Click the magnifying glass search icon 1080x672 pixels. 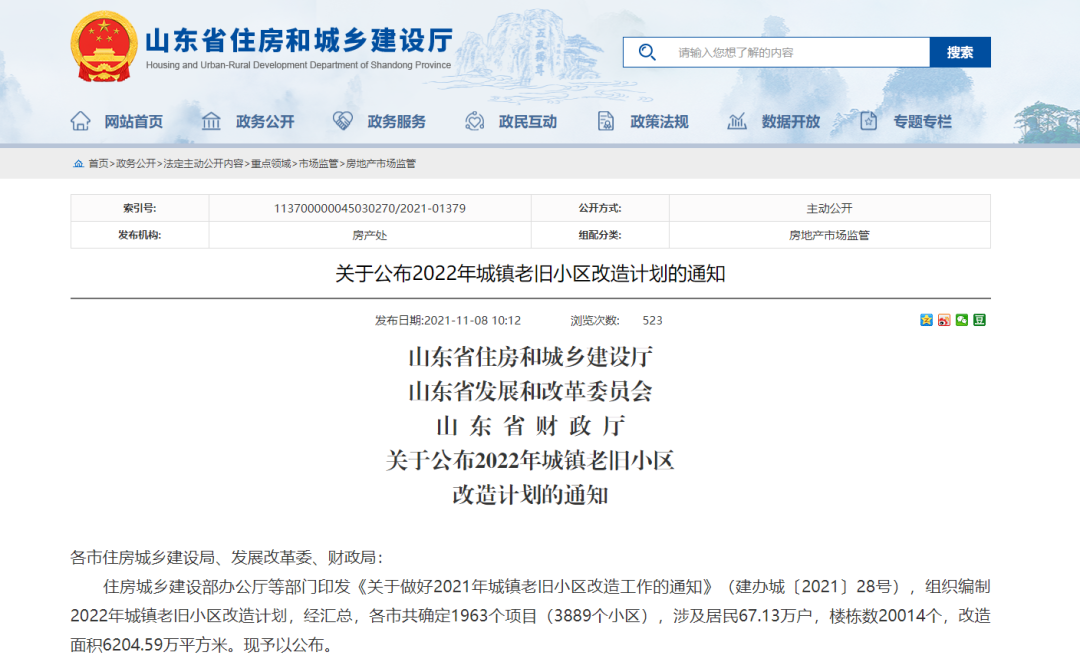pyautogui.click(x=647, y=52)
